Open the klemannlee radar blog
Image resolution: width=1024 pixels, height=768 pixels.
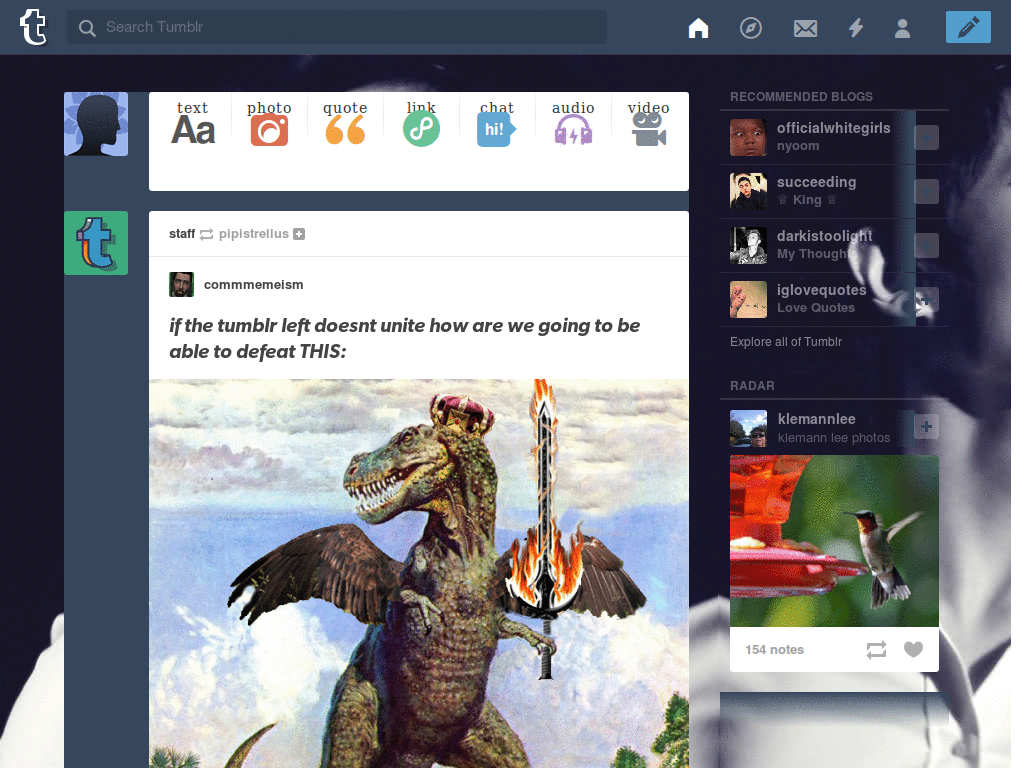pyautogui.click(x=816, y=419)
